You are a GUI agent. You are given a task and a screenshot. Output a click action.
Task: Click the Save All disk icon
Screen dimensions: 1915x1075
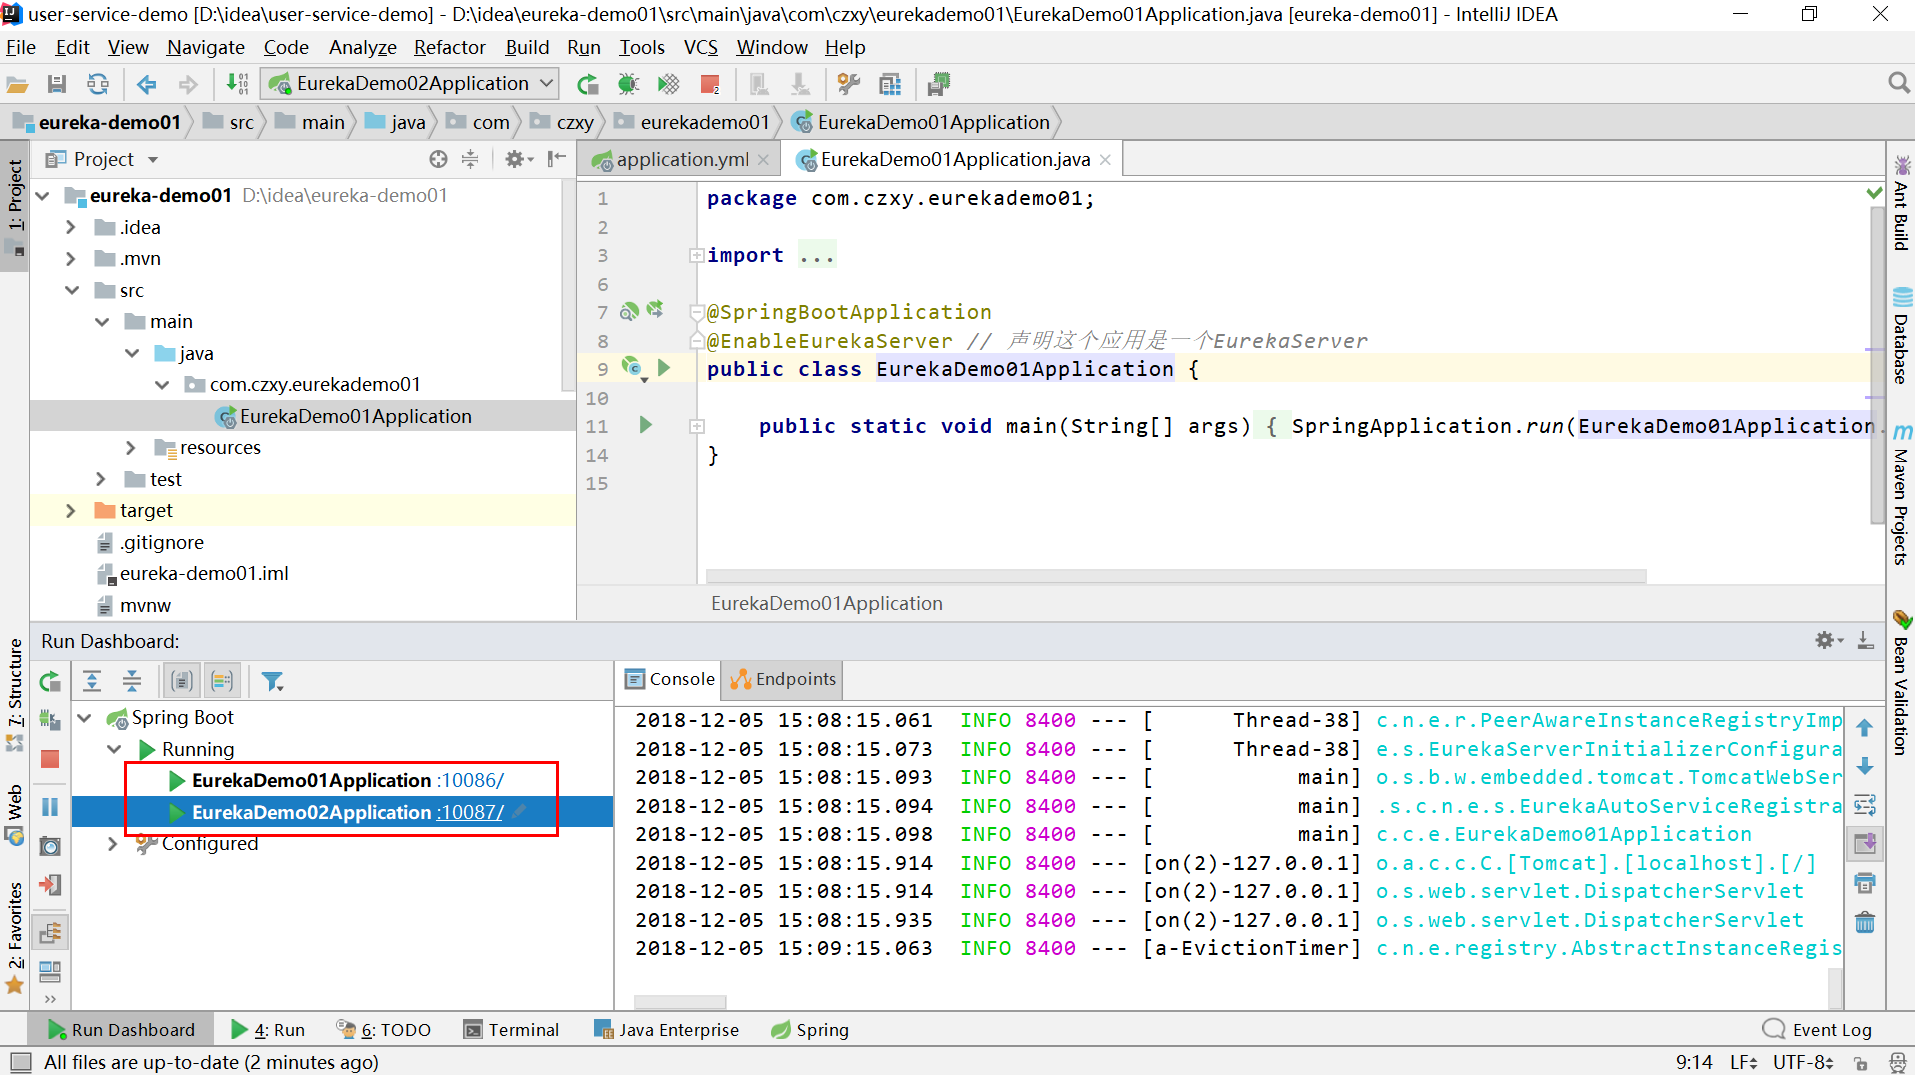pyautogui.click(x=57, y=84)
